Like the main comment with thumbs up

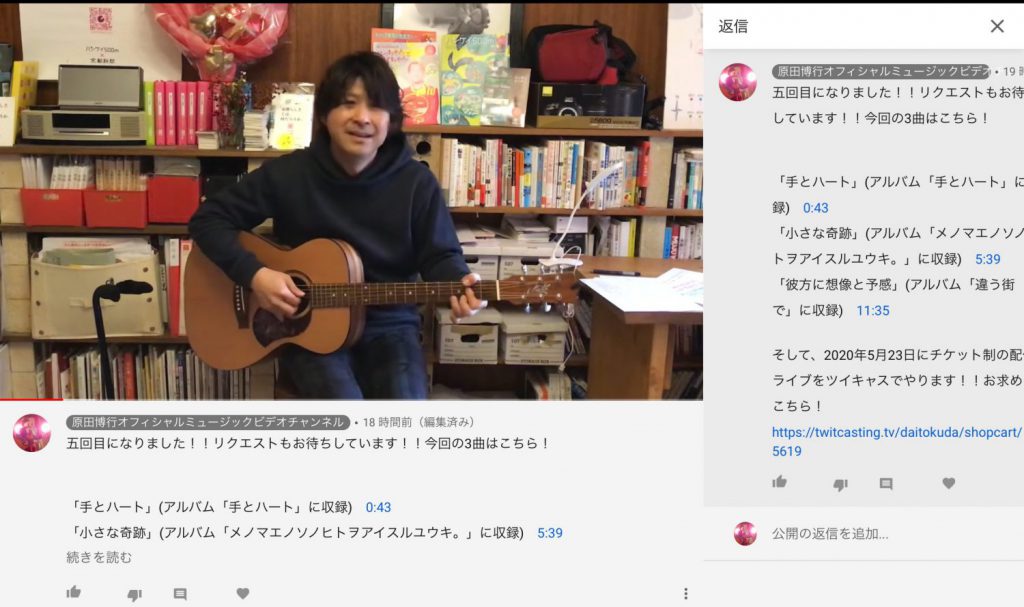[73, 593]
